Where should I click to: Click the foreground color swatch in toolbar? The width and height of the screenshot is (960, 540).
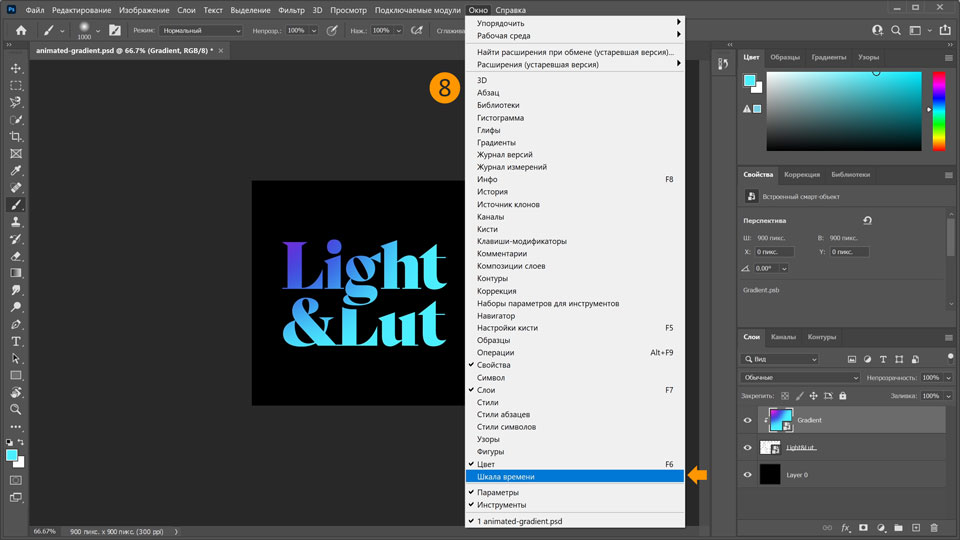(x=12, y=456)
